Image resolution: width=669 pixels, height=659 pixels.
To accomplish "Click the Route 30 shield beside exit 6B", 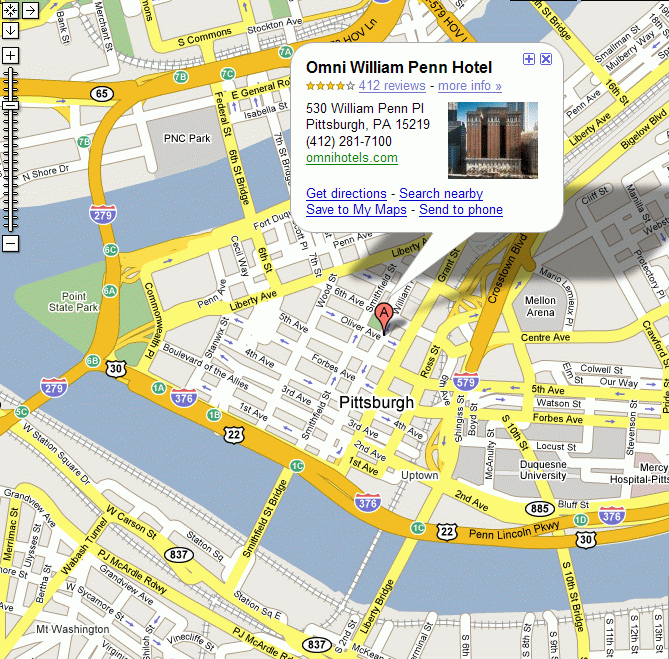I will click(116, 369).
